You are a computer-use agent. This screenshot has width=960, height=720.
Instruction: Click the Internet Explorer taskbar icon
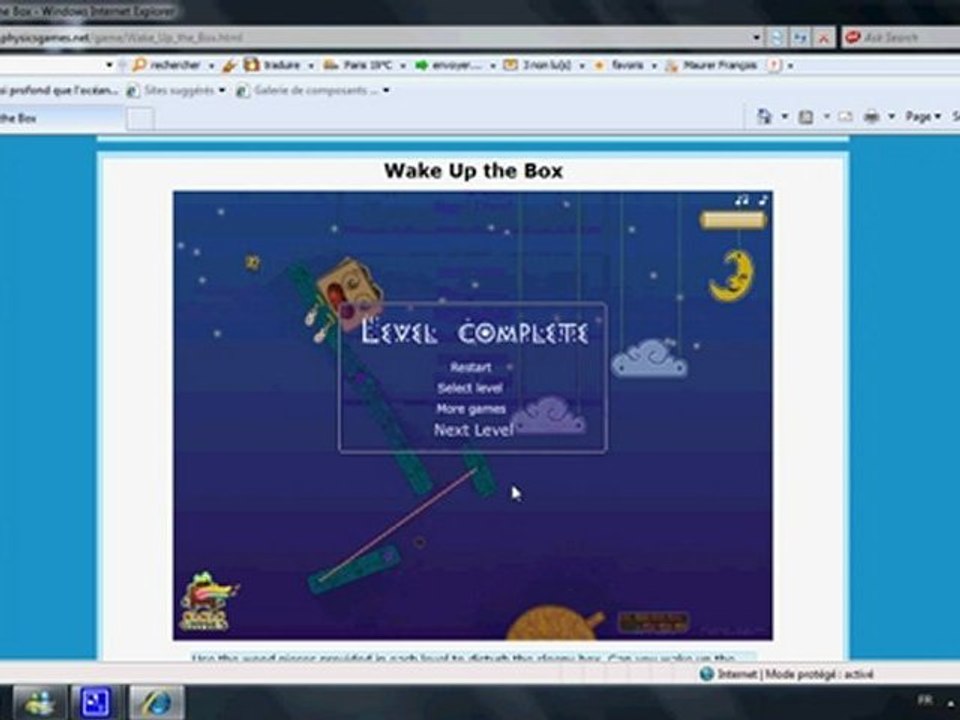pyautogui.click(x=156, y=702)
